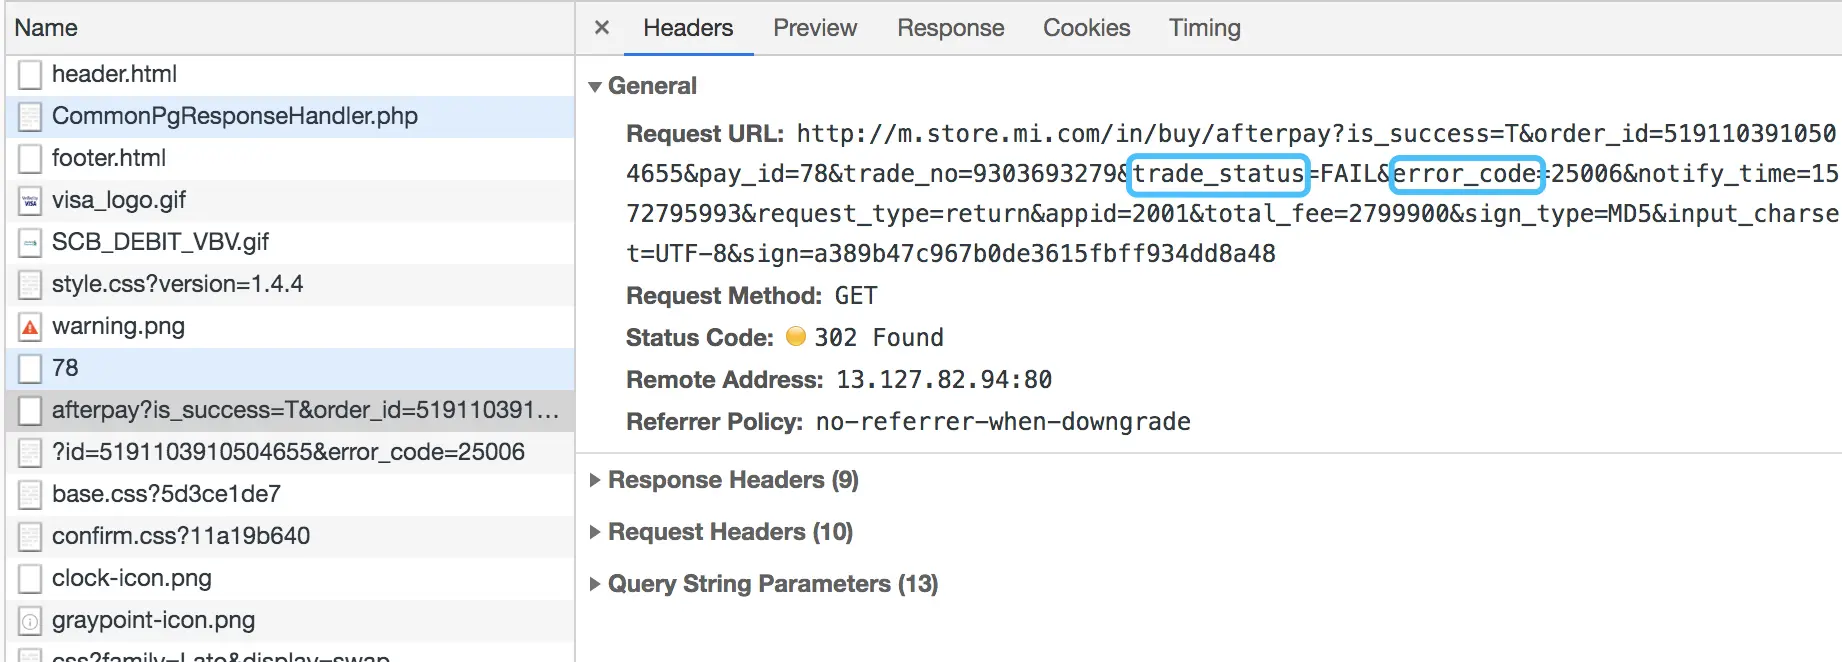Select the request named 78

65,368
